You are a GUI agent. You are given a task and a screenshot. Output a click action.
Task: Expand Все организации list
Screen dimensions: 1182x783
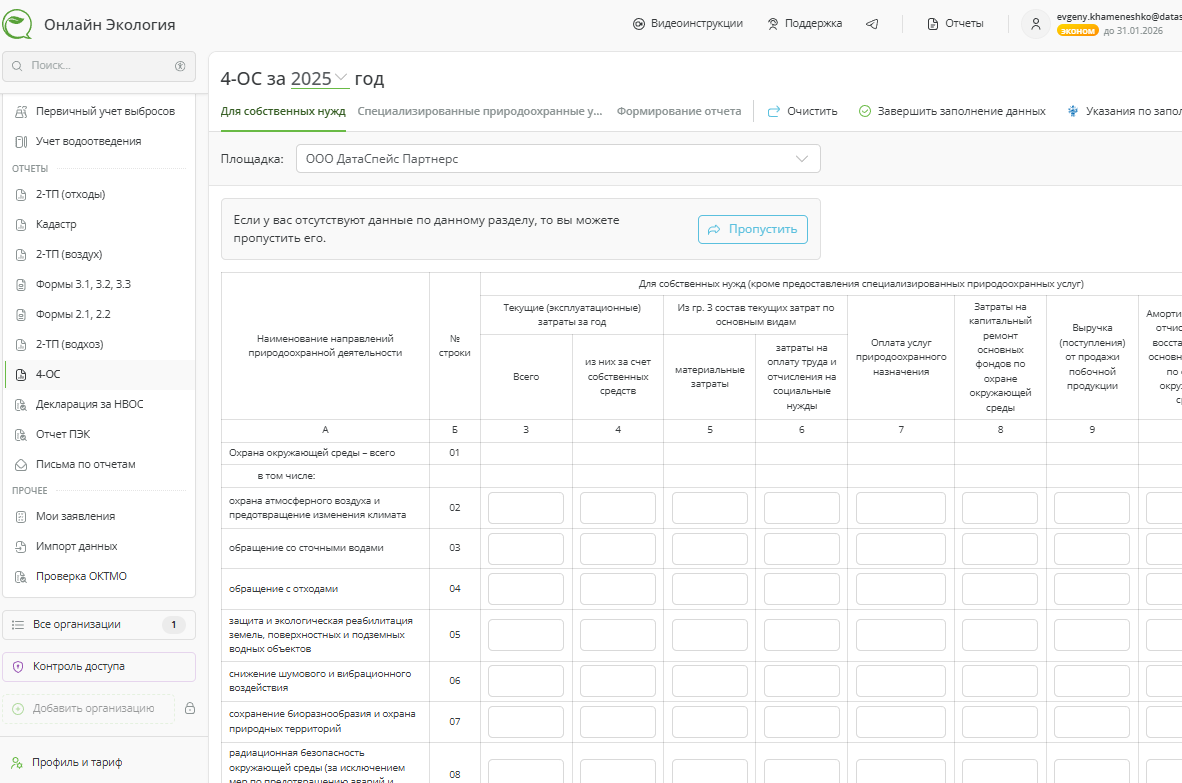tap(98, 625)
